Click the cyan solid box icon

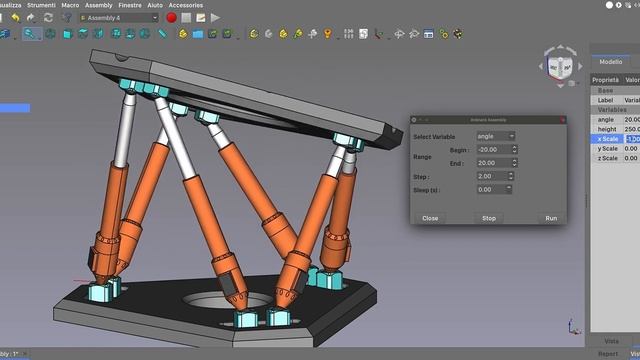(x=67, y=34)
